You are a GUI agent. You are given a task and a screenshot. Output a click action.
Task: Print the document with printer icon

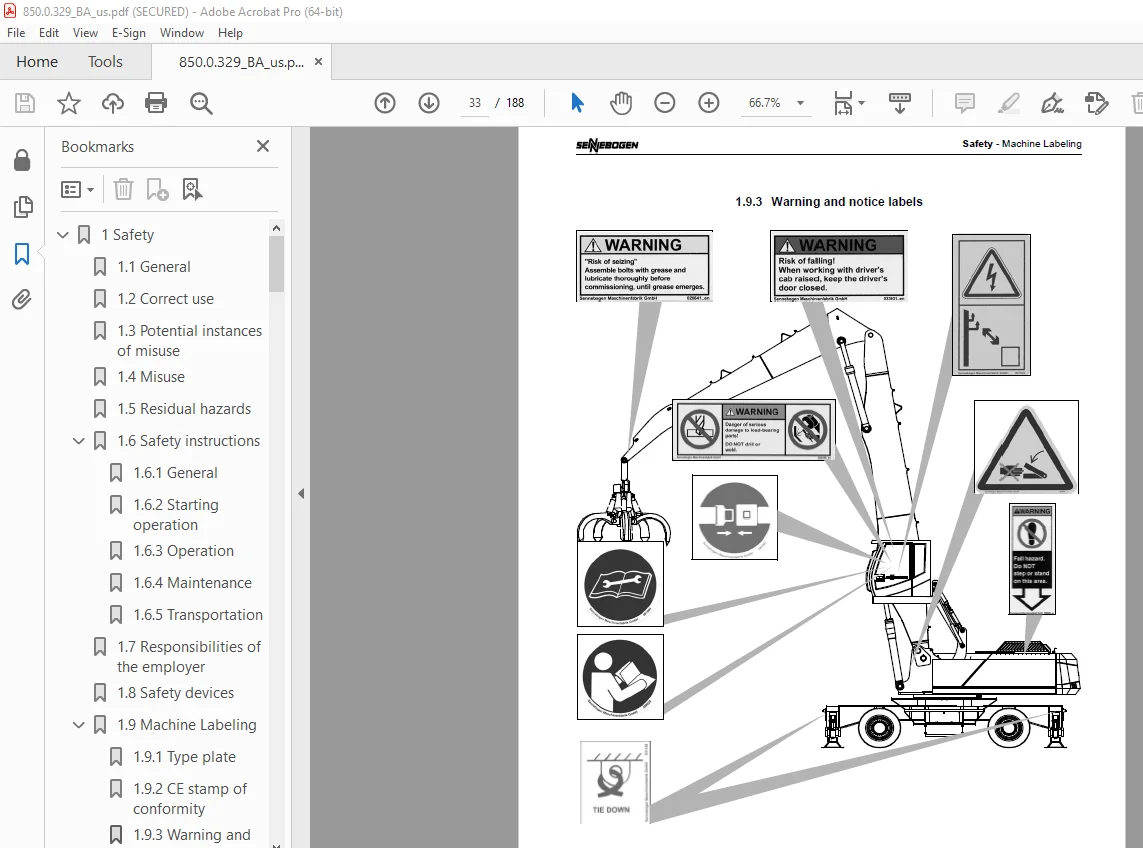[156, 103]
